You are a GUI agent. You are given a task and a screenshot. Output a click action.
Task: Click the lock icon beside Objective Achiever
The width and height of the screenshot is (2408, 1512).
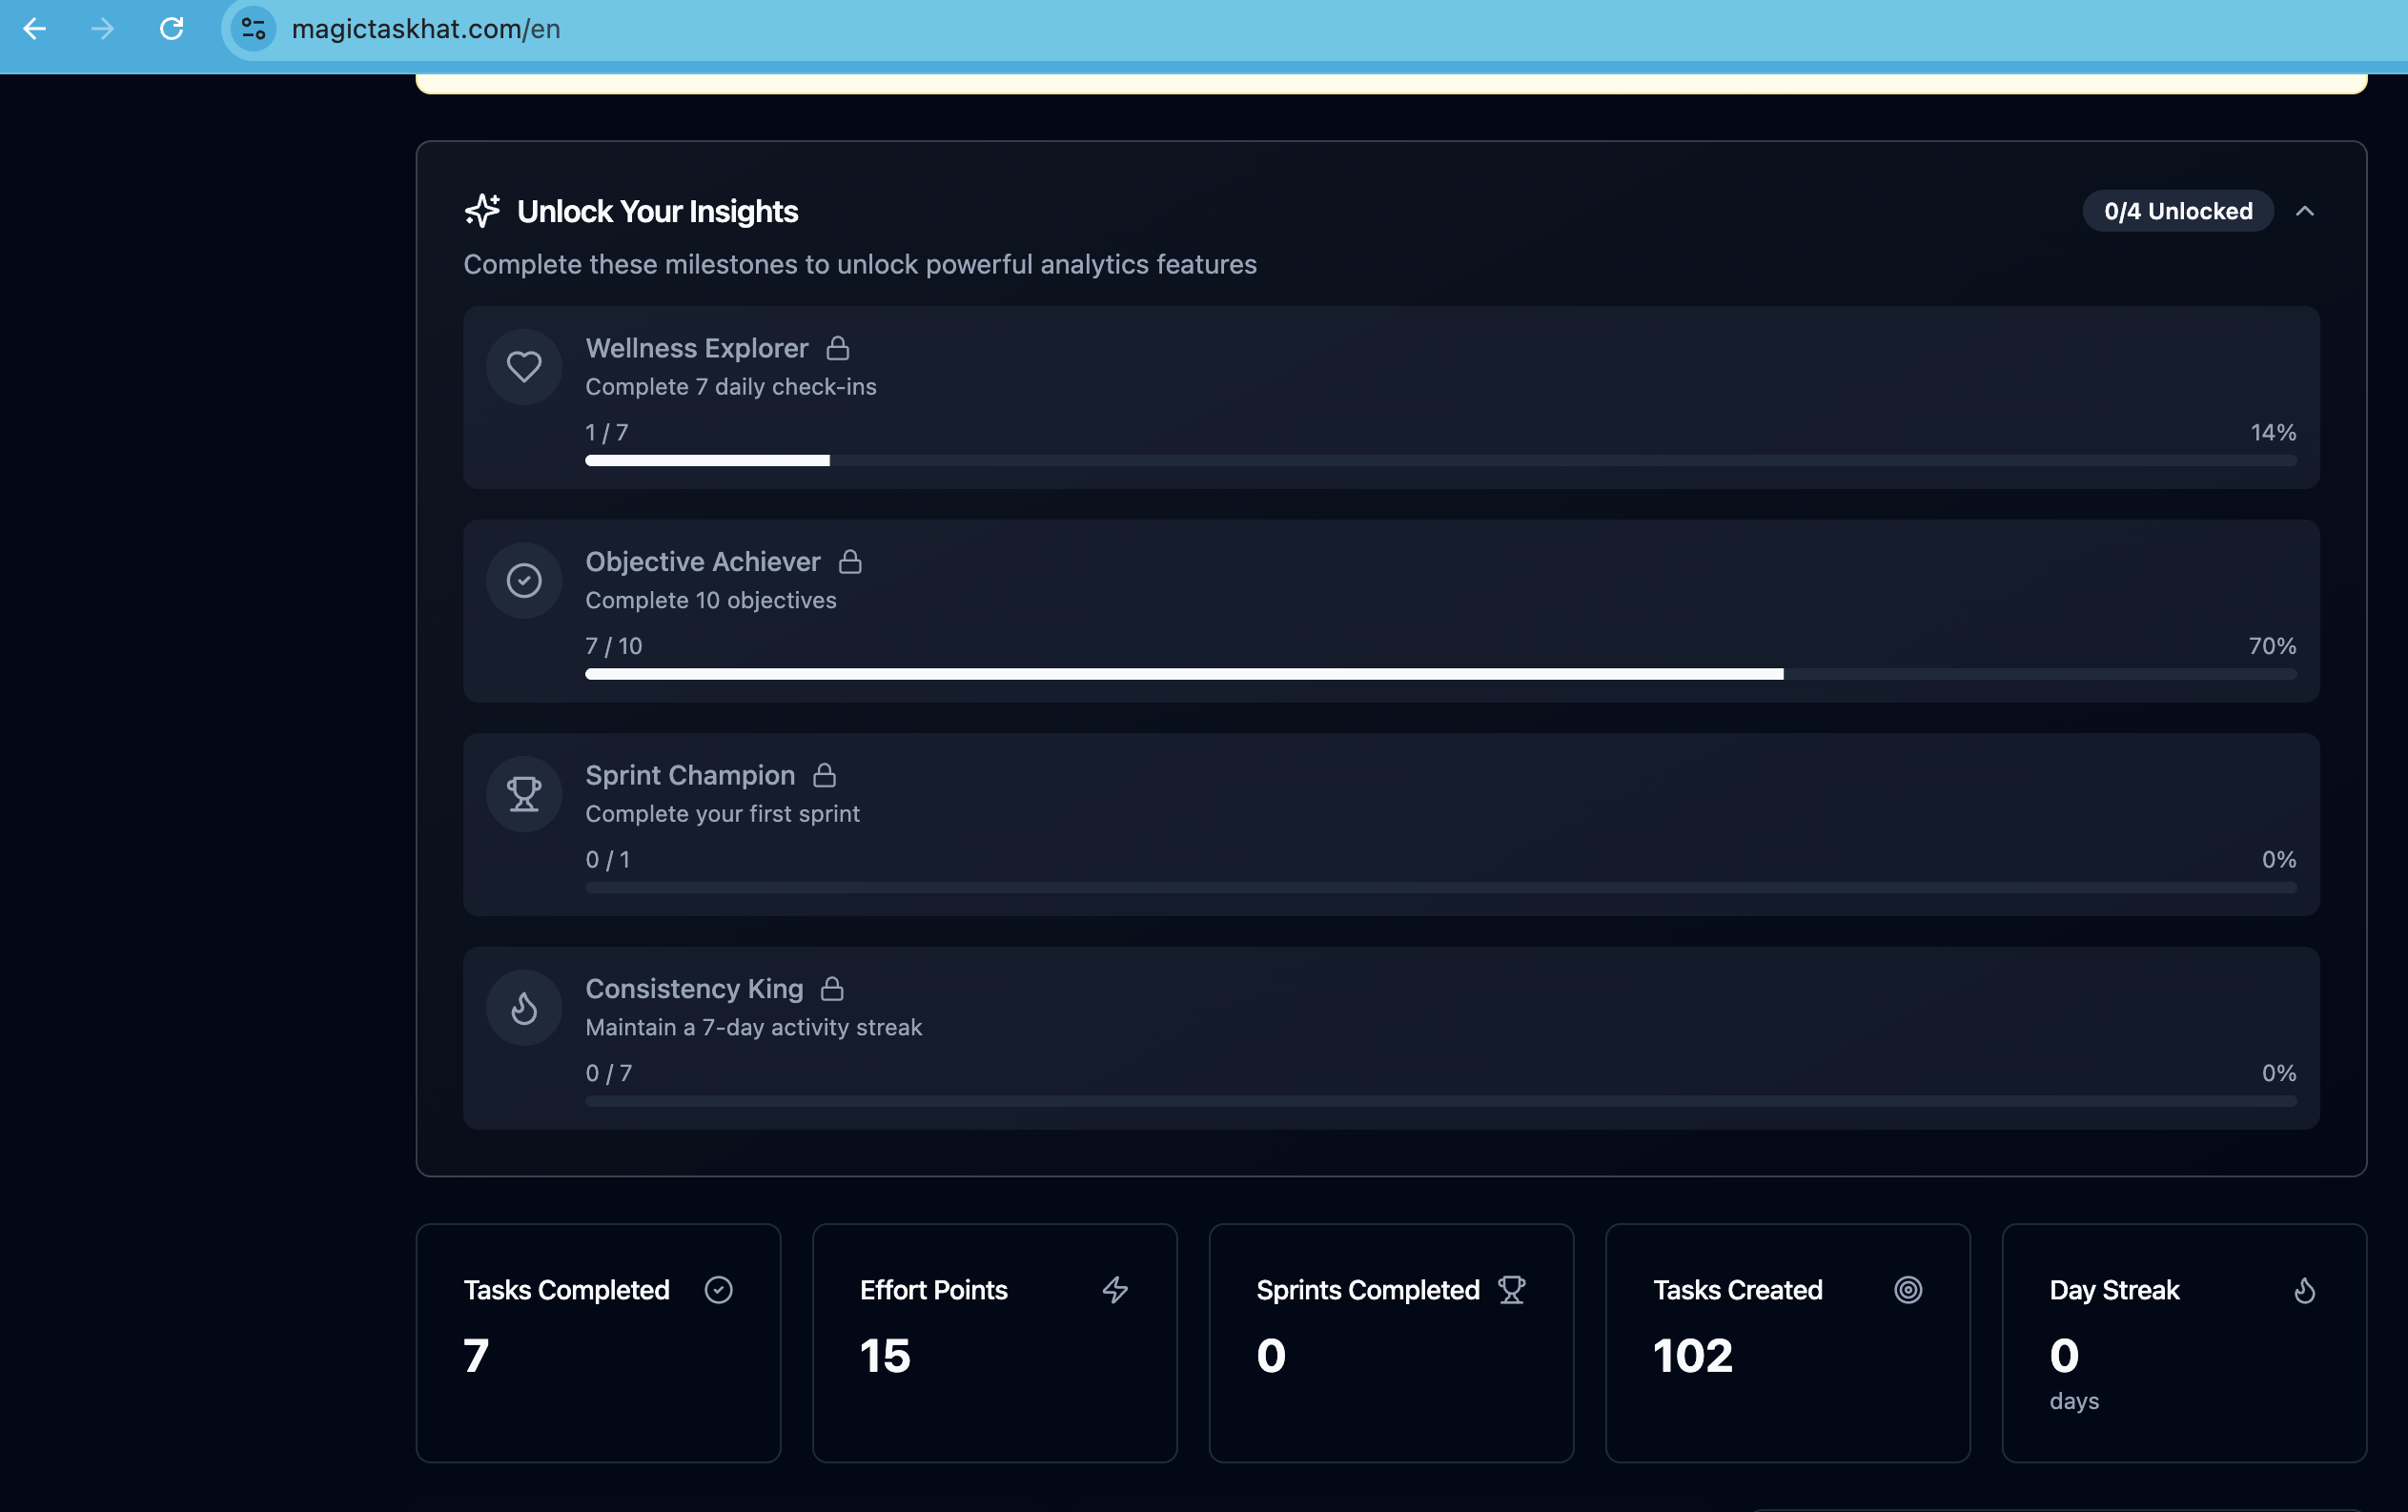click(850, 562)
